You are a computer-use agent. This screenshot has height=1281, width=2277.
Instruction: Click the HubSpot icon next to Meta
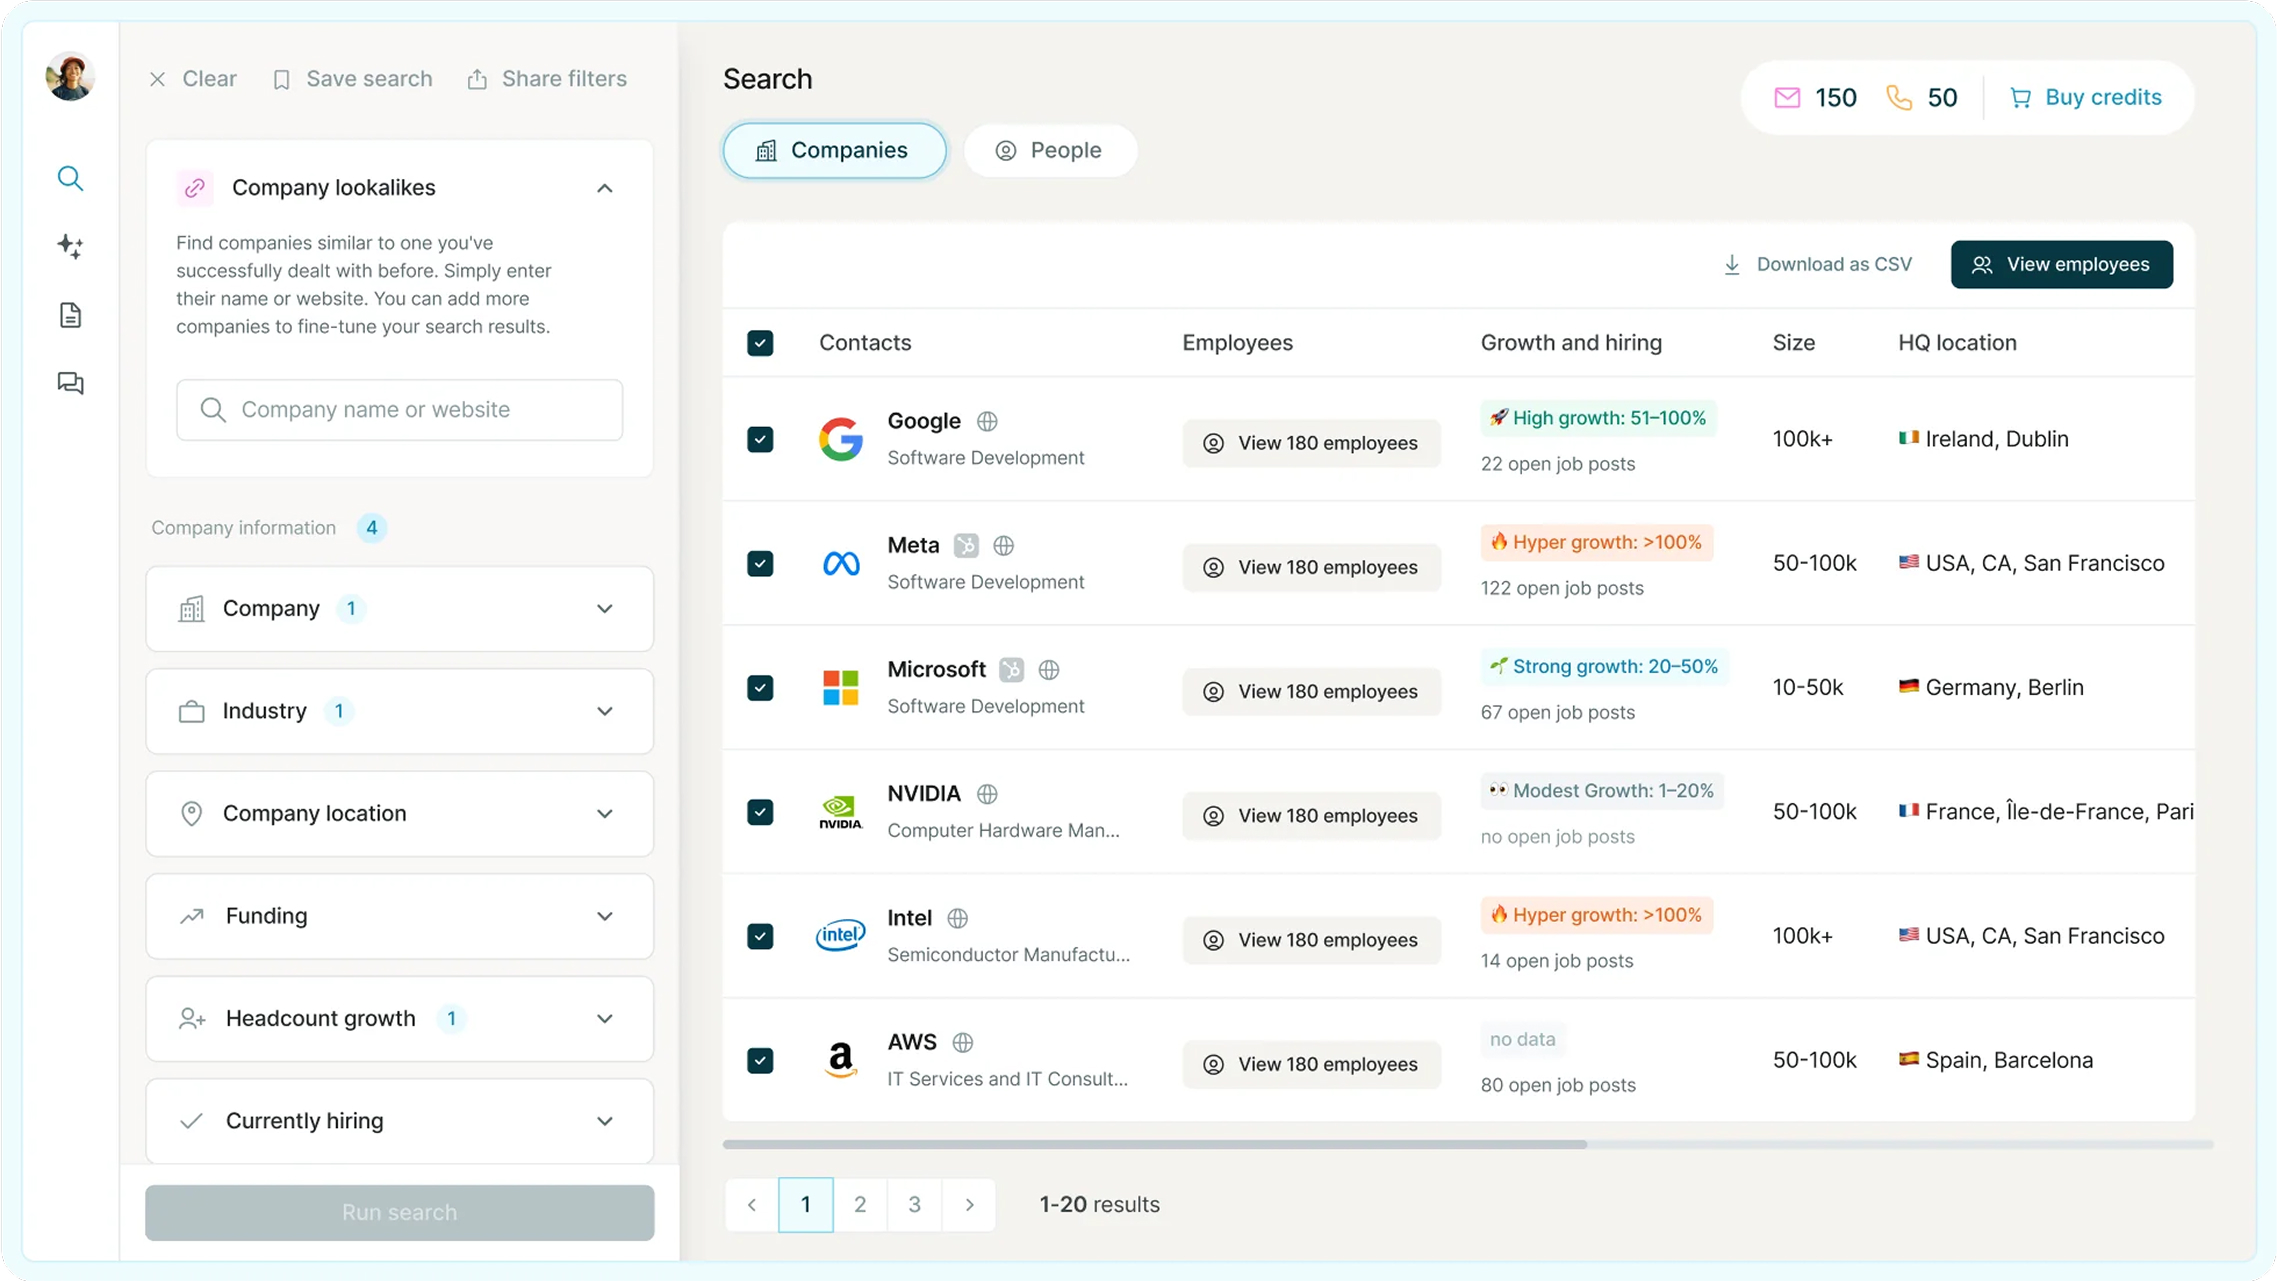965,545
